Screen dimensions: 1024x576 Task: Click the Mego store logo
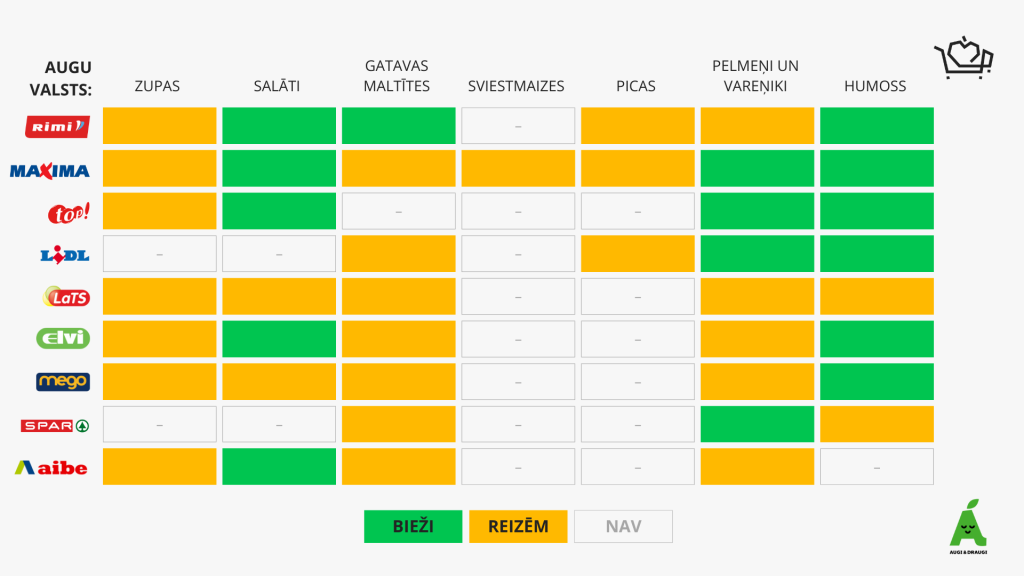(63, 382)
